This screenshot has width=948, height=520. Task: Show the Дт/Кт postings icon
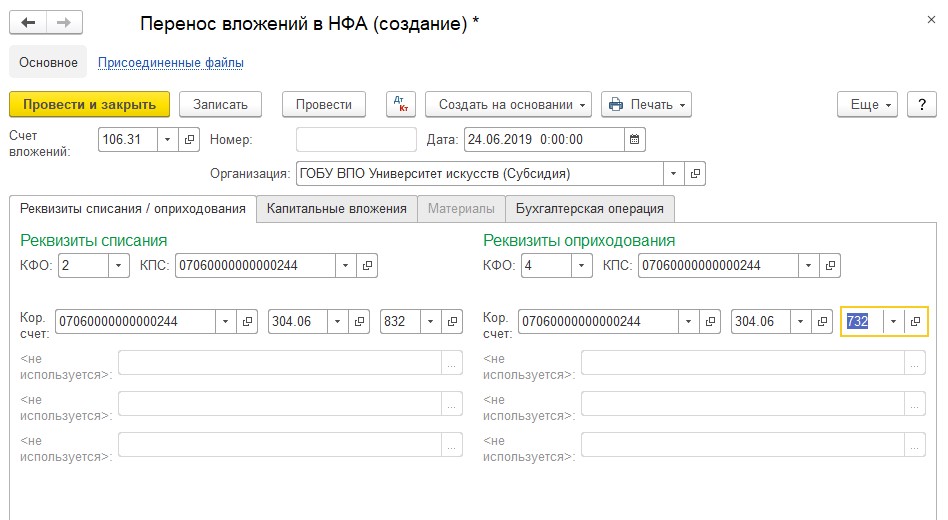[401, 105]
